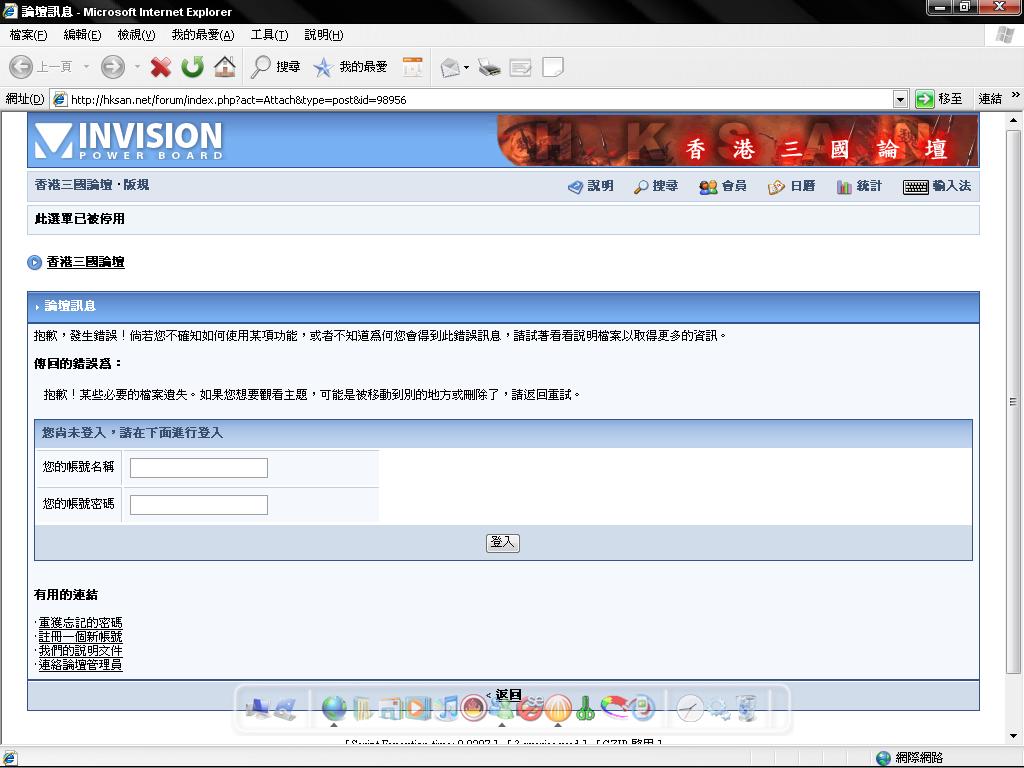This screenshot has height=768, width=1024.
Task: Click the History toolbar icon
Action: [x=413, y=67]
